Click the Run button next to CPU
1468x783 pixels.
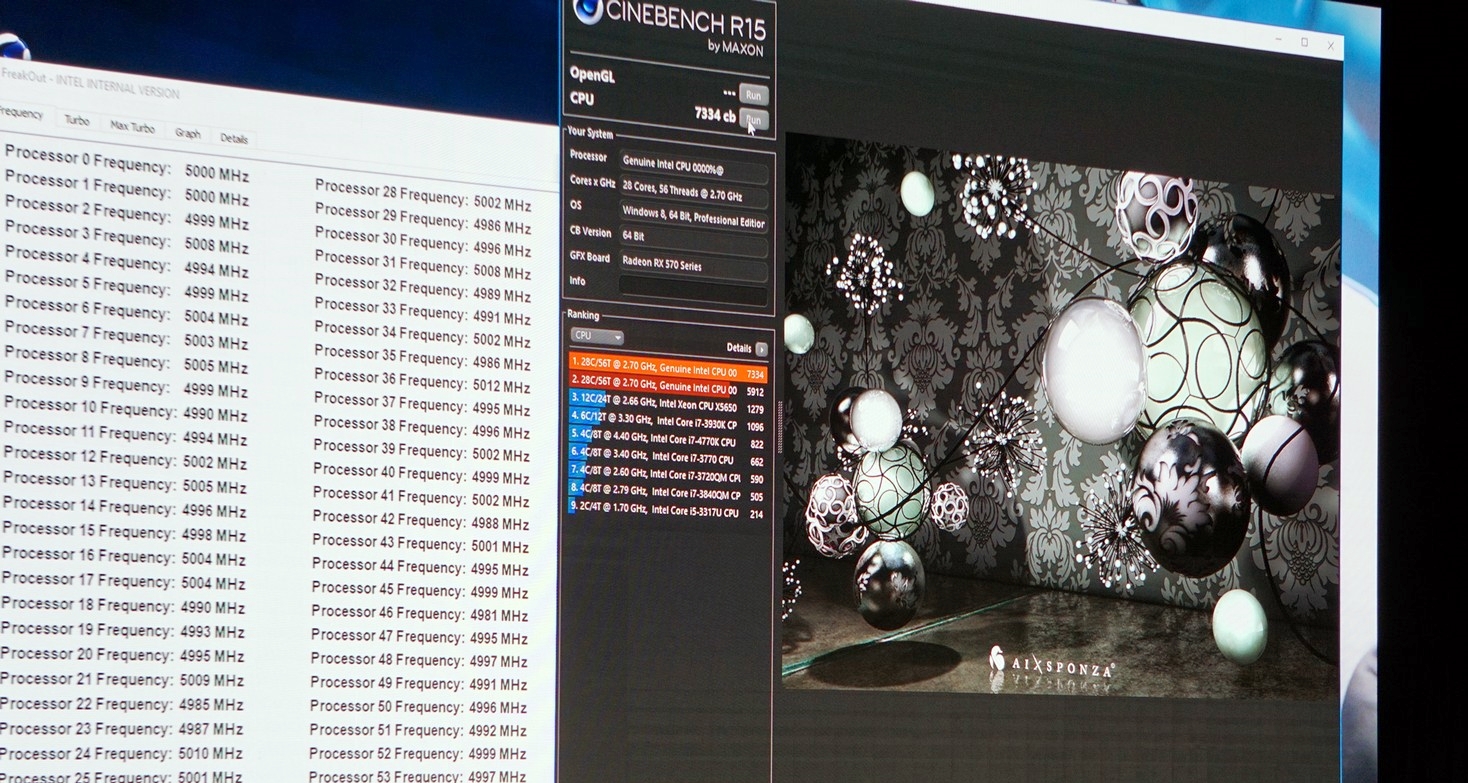coord(754,119)
